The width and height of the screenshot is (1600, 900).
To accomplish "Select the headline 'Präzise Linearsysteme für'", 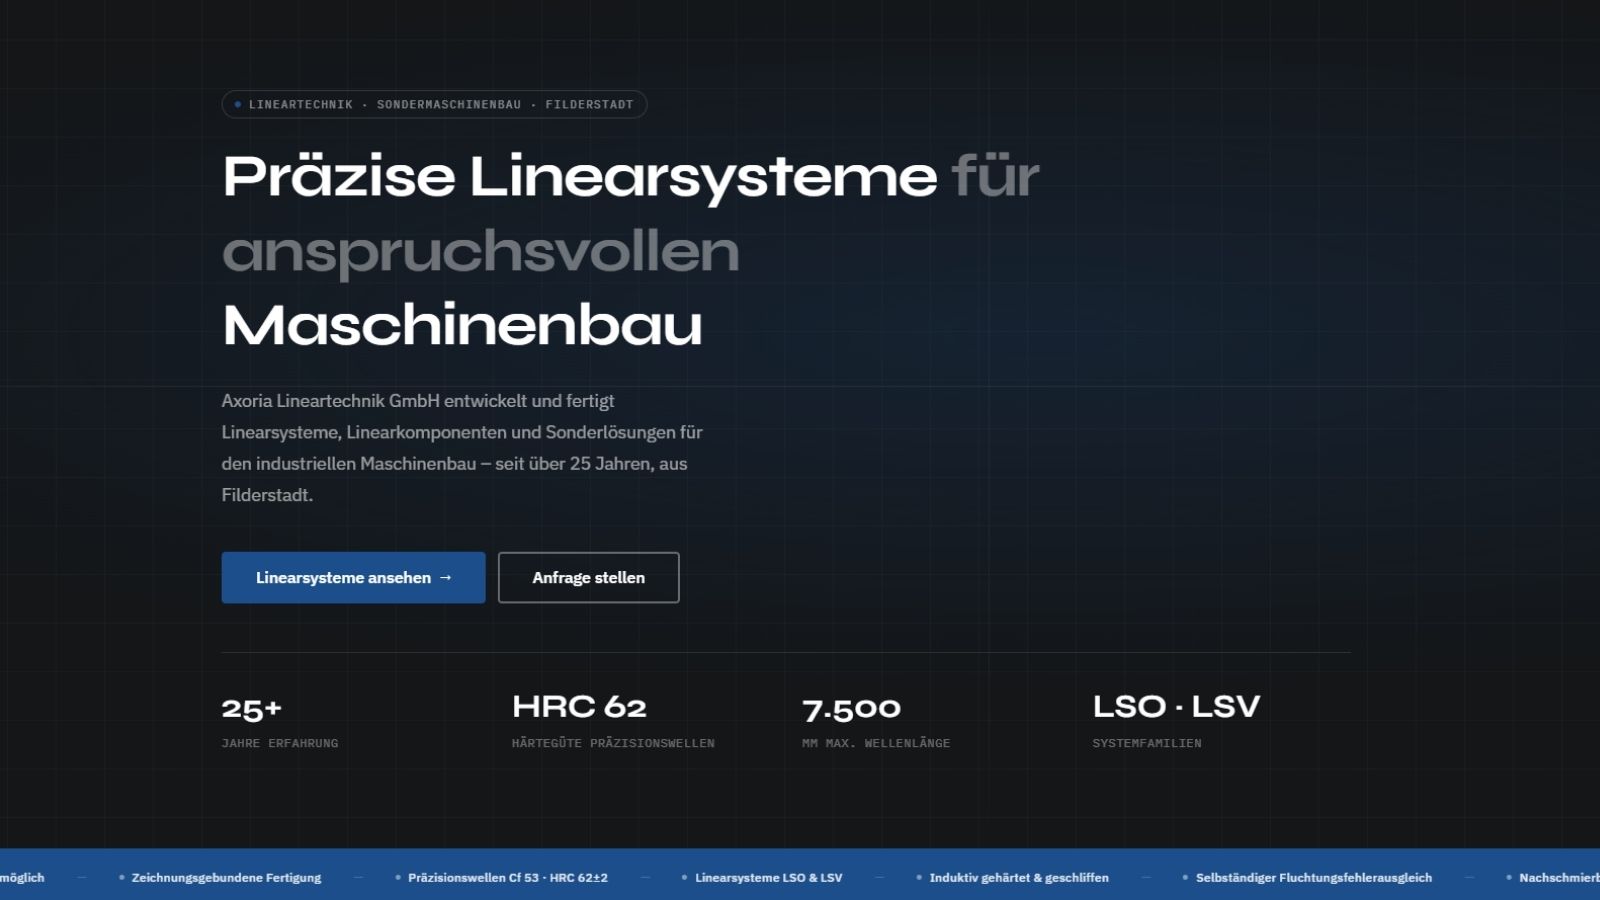I will coord(631,176).
